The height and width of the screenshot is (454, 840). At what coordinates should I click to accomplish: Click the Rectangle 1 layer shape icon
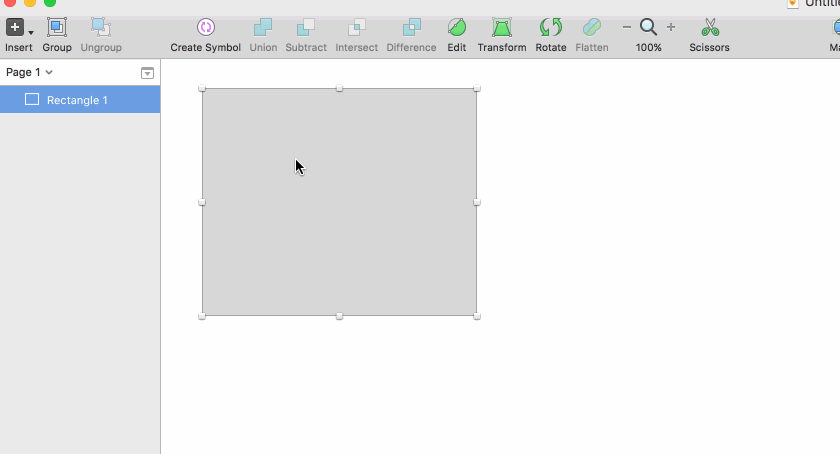tap(32, 99)
